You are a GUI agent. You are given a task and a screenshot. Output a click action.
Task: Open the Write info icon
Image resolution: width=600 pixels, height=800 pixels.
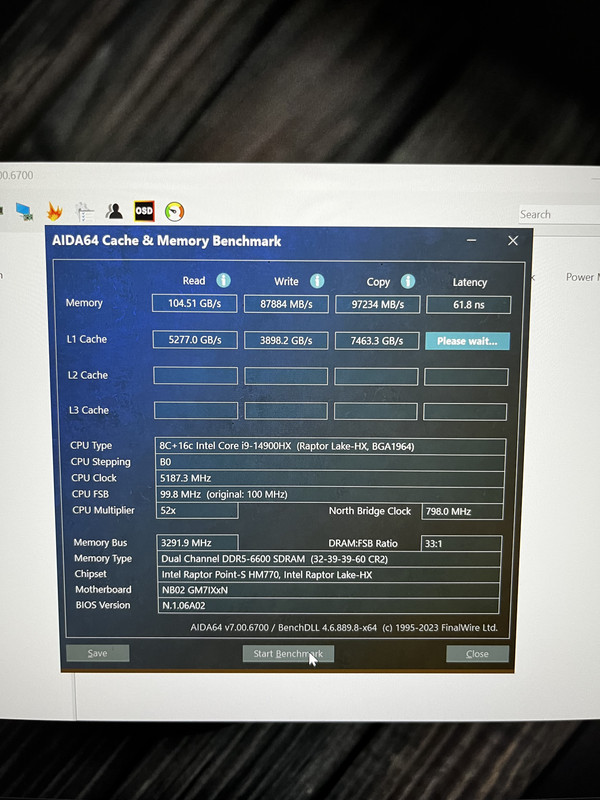[317, 281]
